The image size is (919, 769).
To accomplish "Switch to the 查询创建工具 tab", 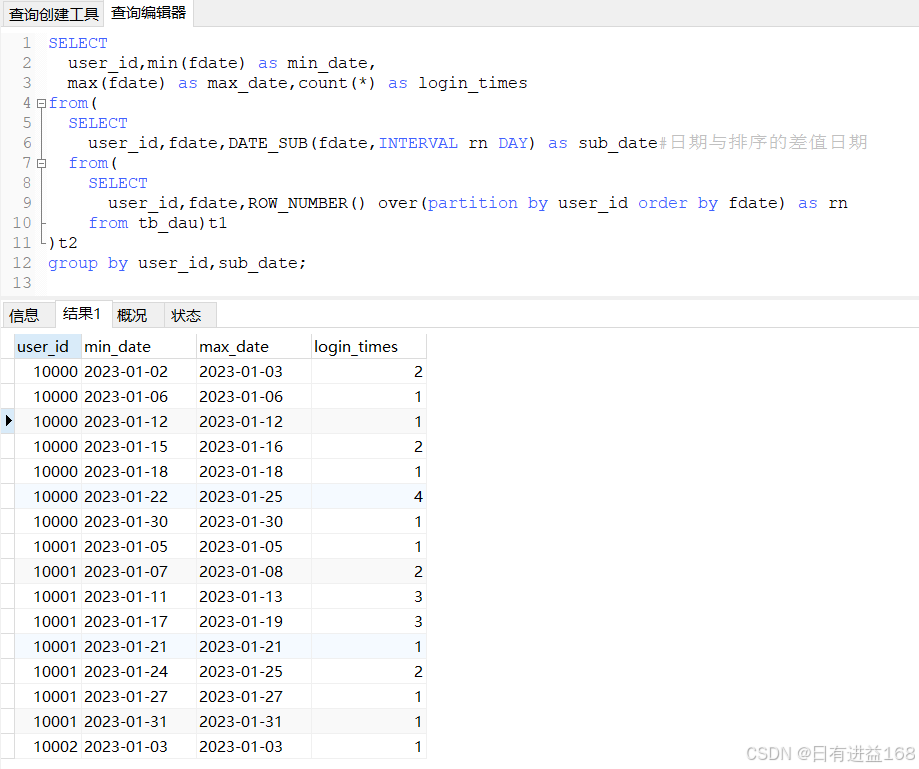I will pyautogui.click(x=53, y=14).
